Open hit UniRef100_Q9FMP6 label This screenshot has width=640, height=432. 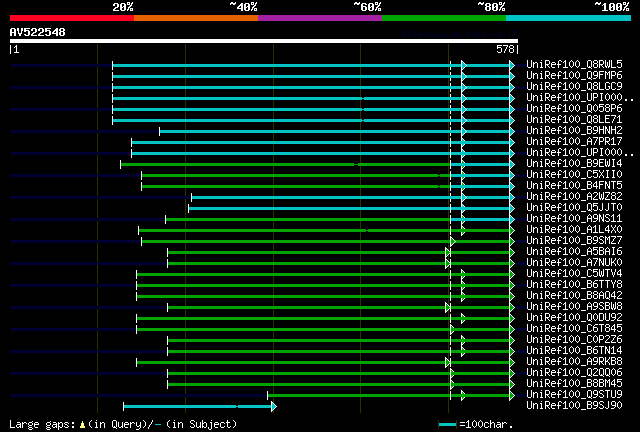(x=574, y=76)
